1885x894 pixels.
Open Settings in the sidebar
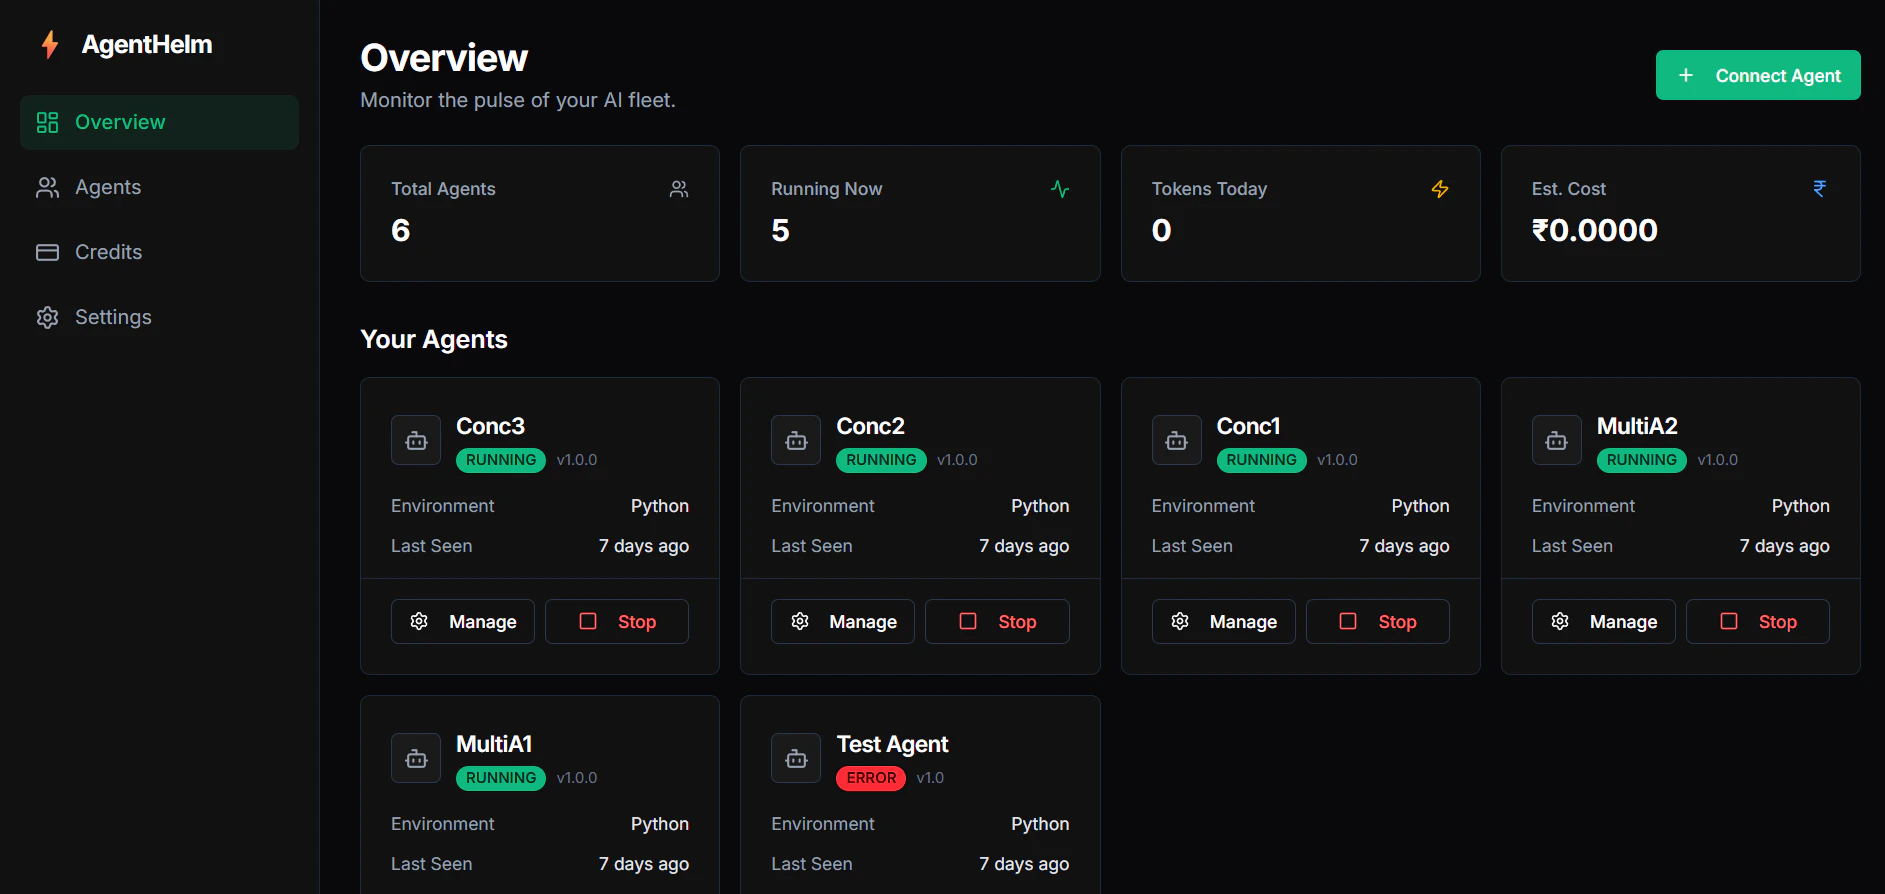point(159,317)
